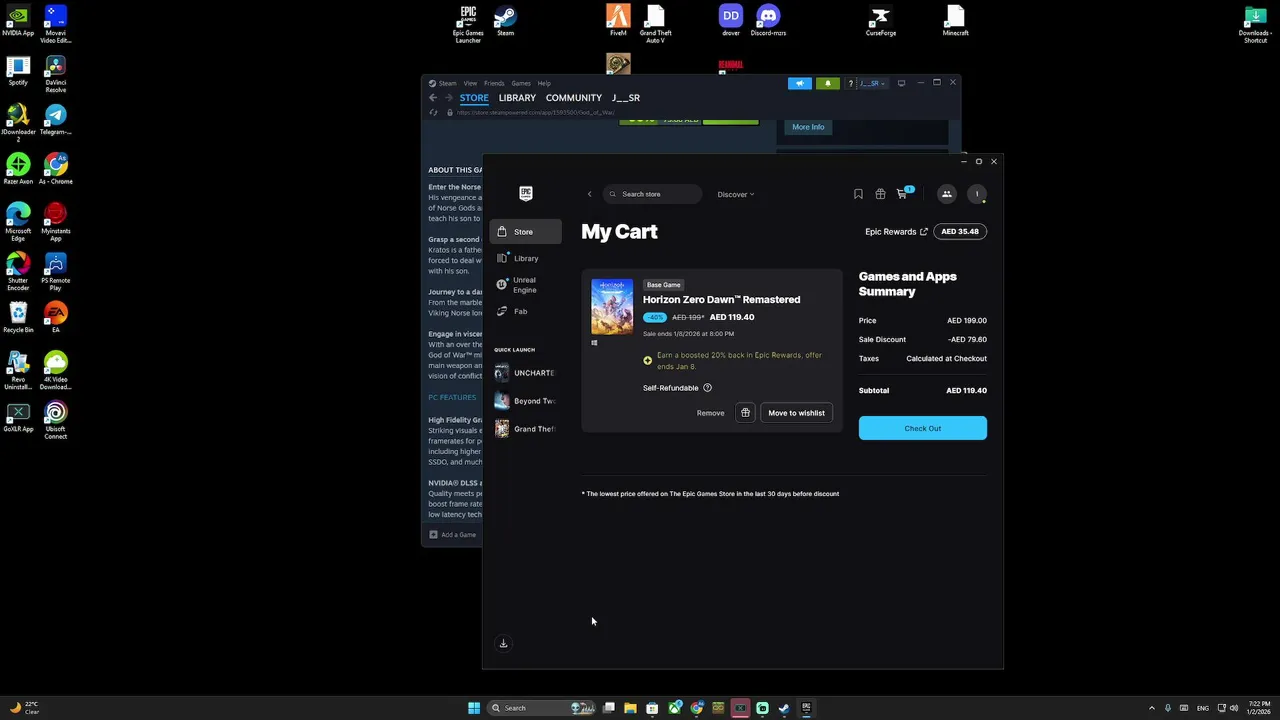Open Steam LIBRARY tab
Screen dimensions: 1280x720
tap(517, 98)
